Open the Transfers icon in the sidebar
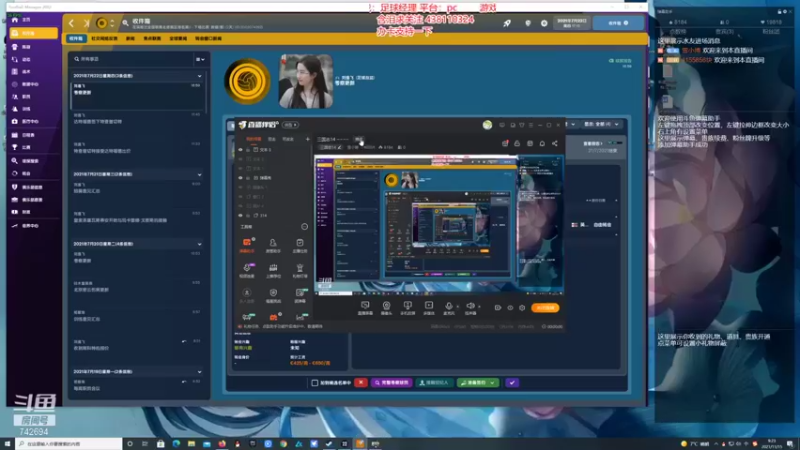This screenshot has height=450, width=800. coord(15,173)
